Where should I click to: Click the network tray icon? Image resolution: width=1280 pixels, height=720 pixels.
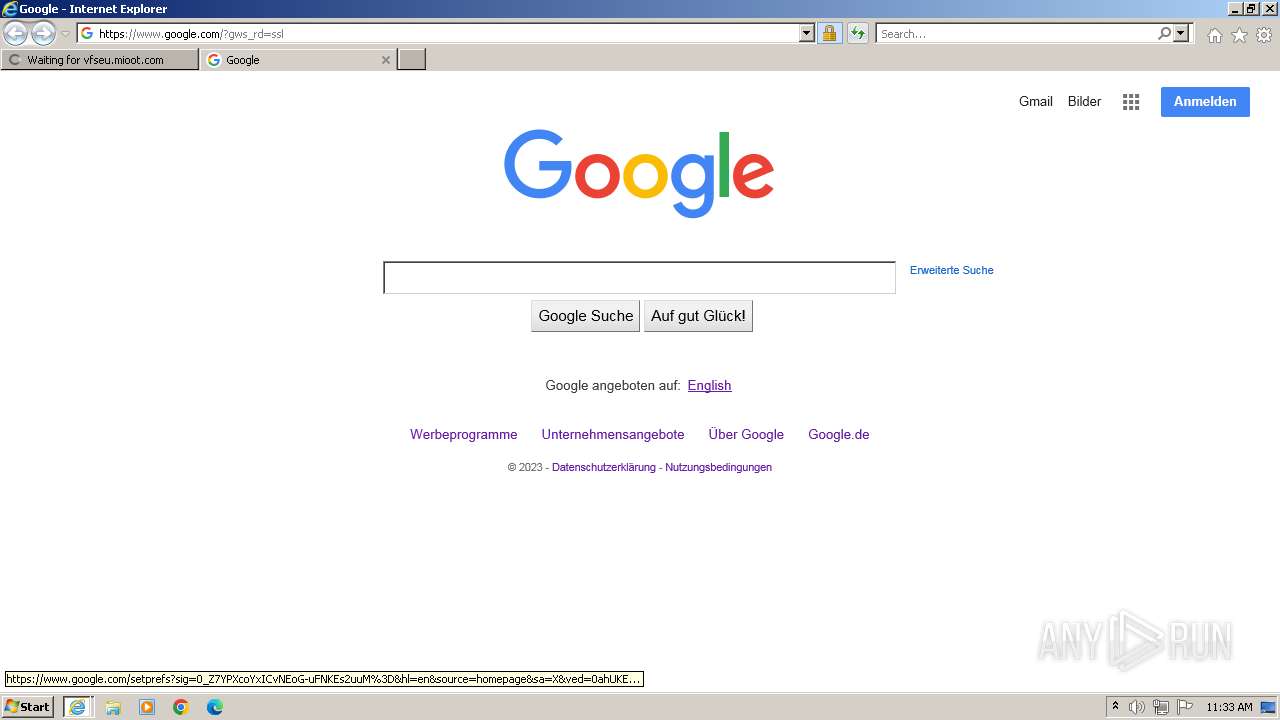(1161, 707)
